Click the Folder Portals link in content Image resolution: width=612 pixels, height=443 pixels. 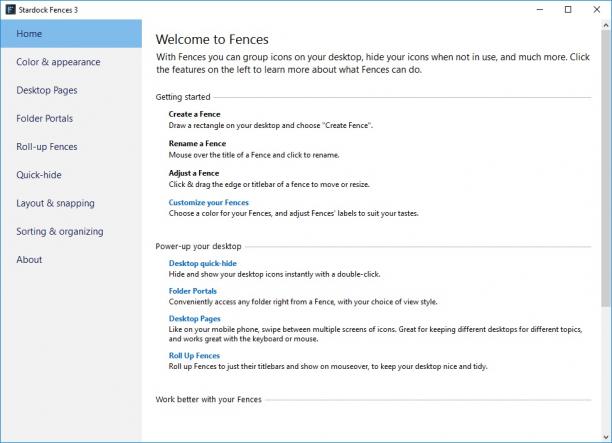click(x=192, y=291)
